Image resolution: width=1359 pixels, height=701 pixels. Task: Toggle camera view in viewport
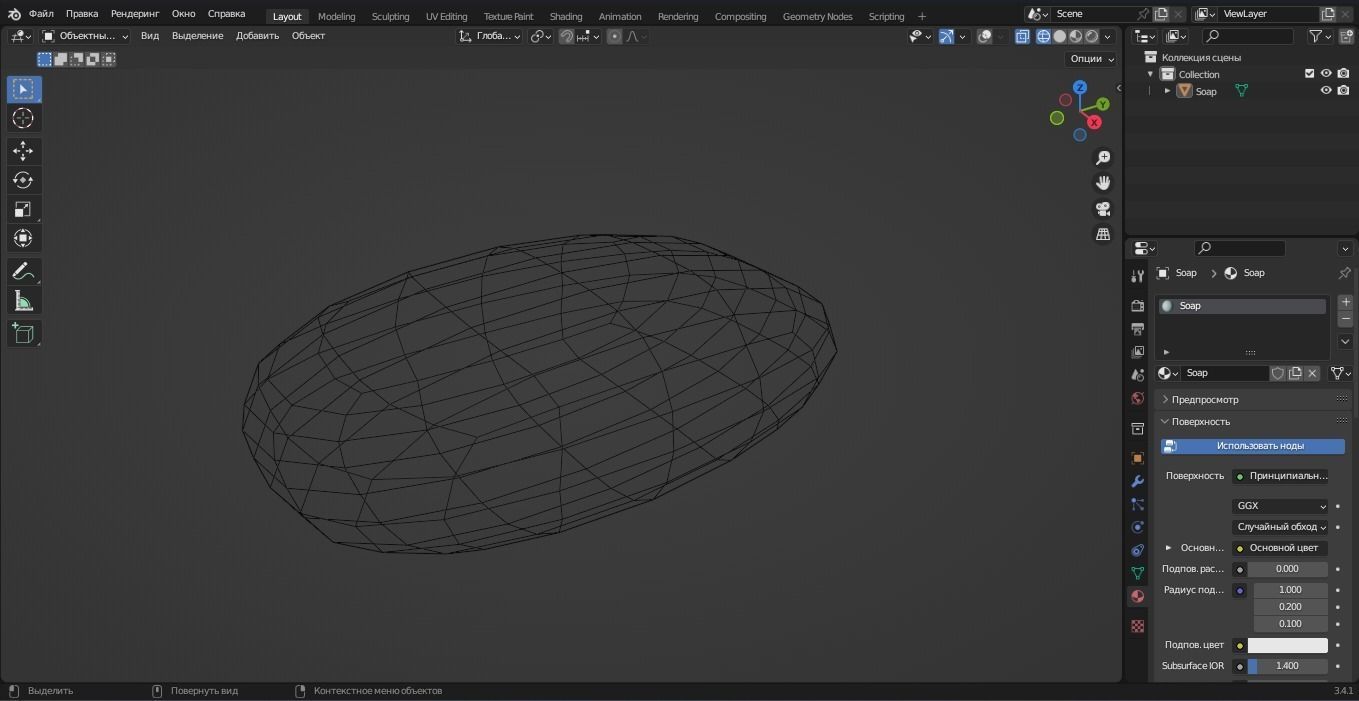tap(1103, 209)
